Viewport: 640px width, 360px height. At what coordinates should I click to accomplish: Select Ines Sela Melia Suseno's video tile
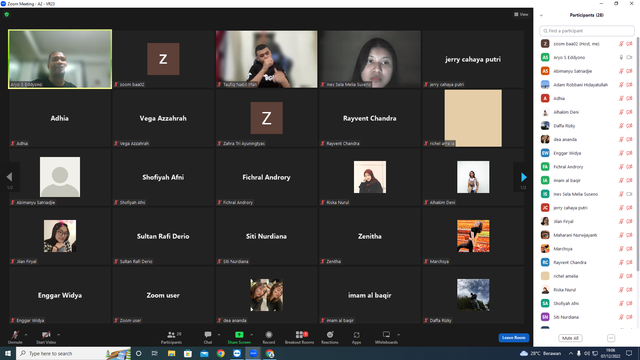coord(370,59)
